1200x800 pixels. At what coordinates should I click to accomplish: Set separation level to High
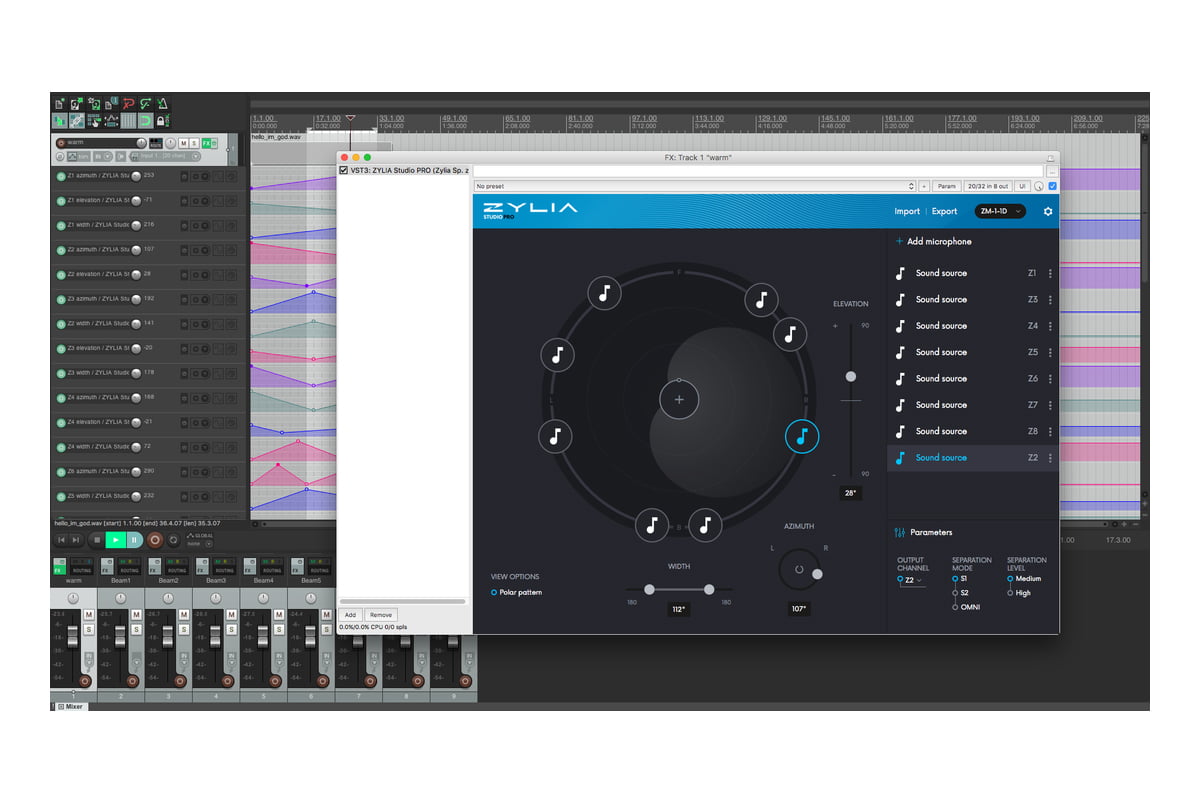[1010, 593]
